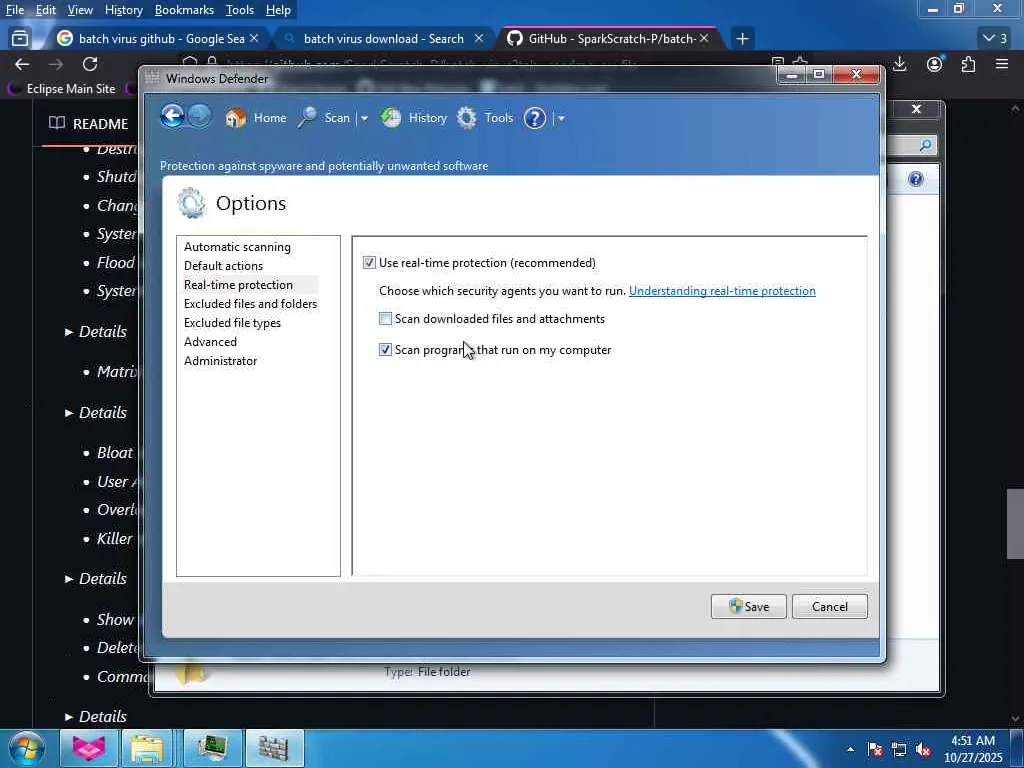Image resolution: width=1024 pixels, height=768 pixels.
Task: Expand the bottom Details disclosure
Action: [96, 716]
